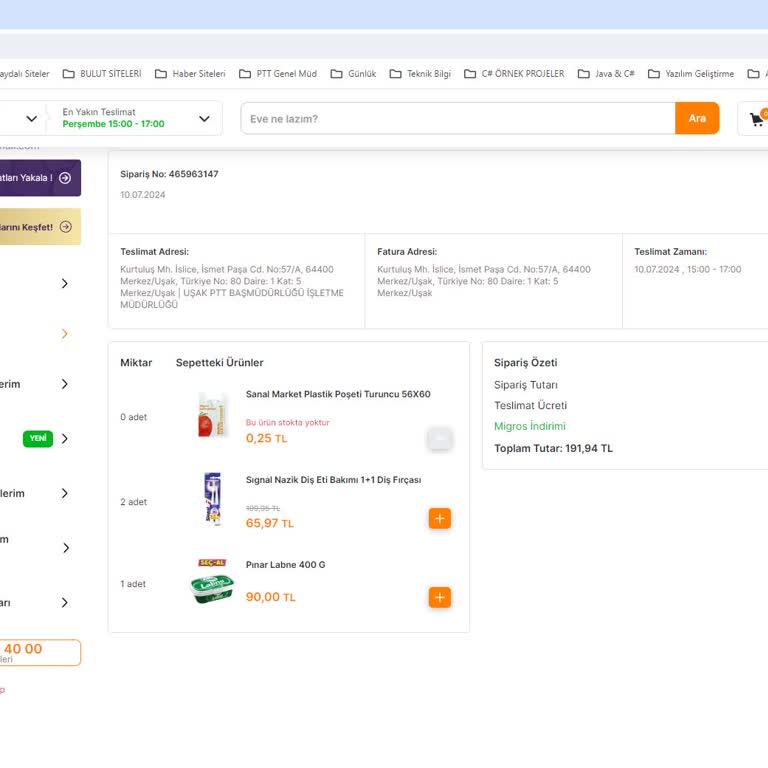Image resolution: width=768 pixels, height=768 pixels.
Task: Open Sanal Market Plastik Poşeti product image
Action: [213, 415]
